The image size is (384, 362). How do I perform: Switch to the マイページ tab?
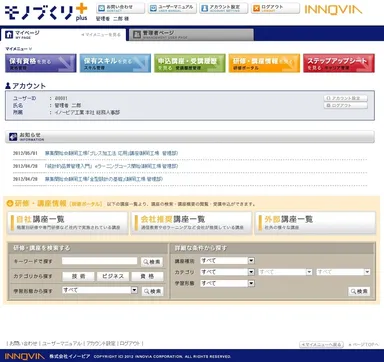(x=63, y=35)
